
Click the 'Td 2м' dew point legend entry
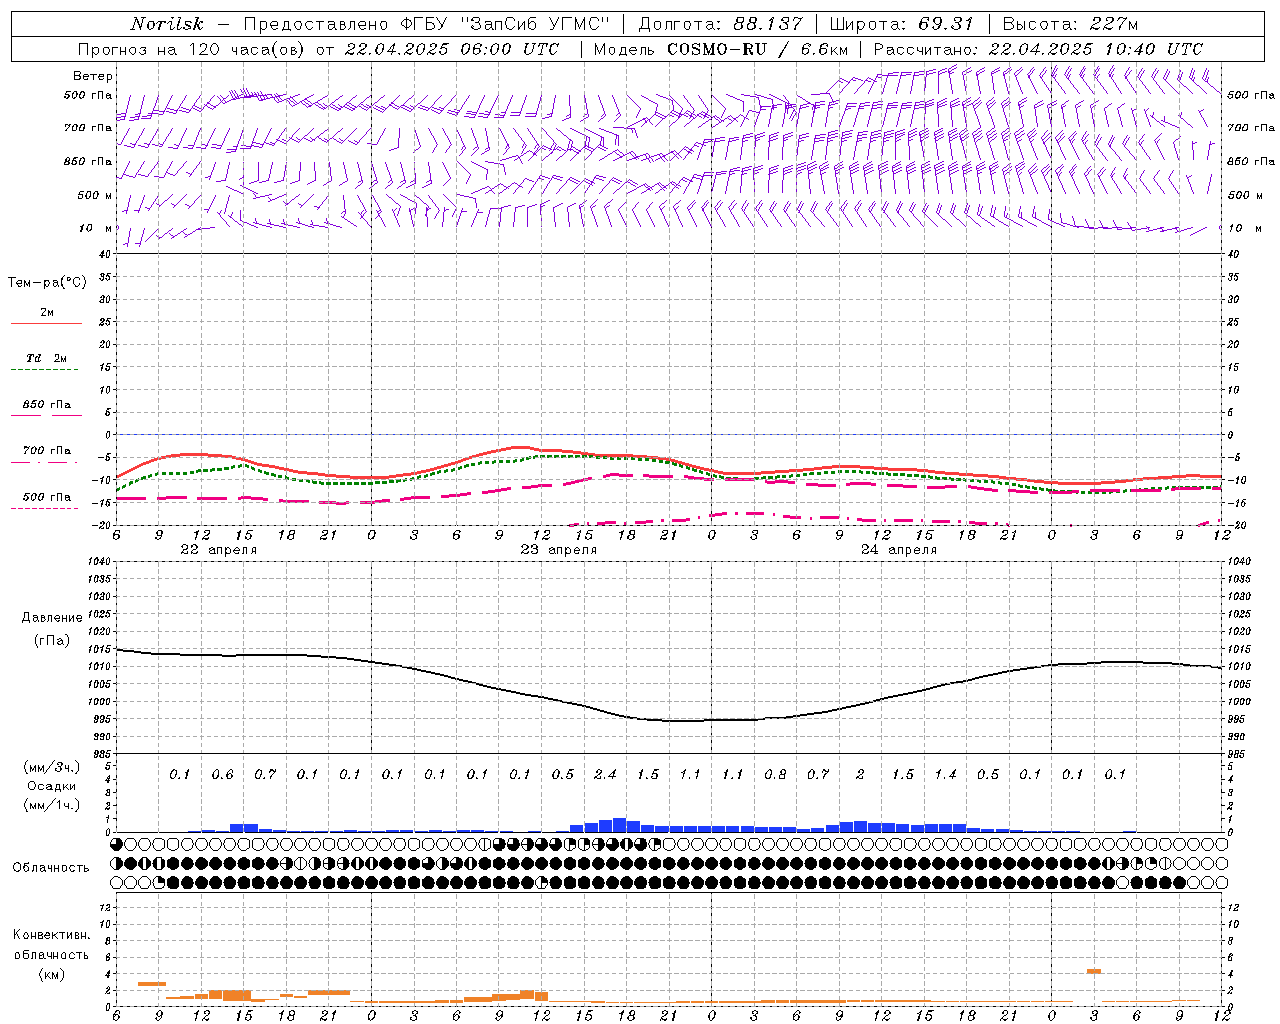point(47,358)
